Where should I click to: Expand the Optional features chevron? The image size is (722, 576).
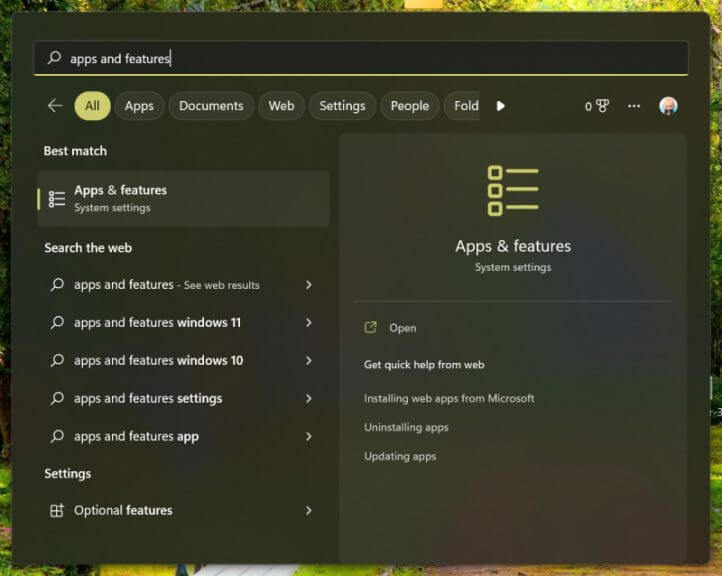click(x=309, y=511)
